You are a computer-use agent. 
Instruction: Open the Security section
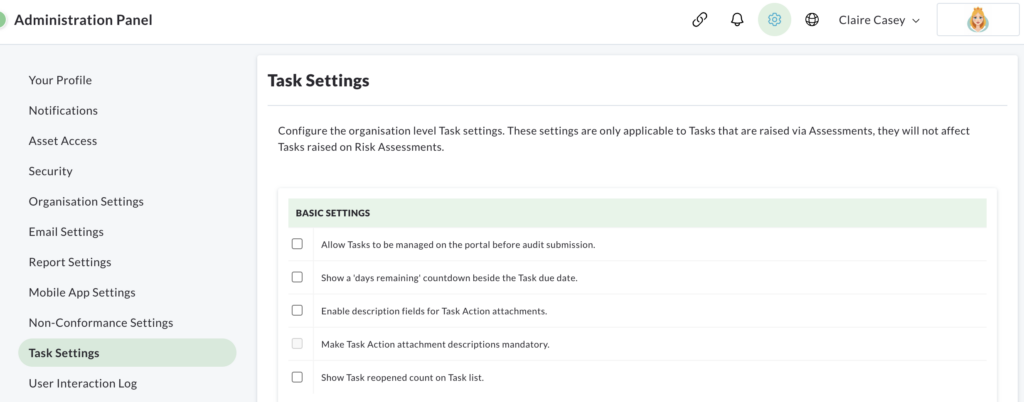[x=50, y=171]
